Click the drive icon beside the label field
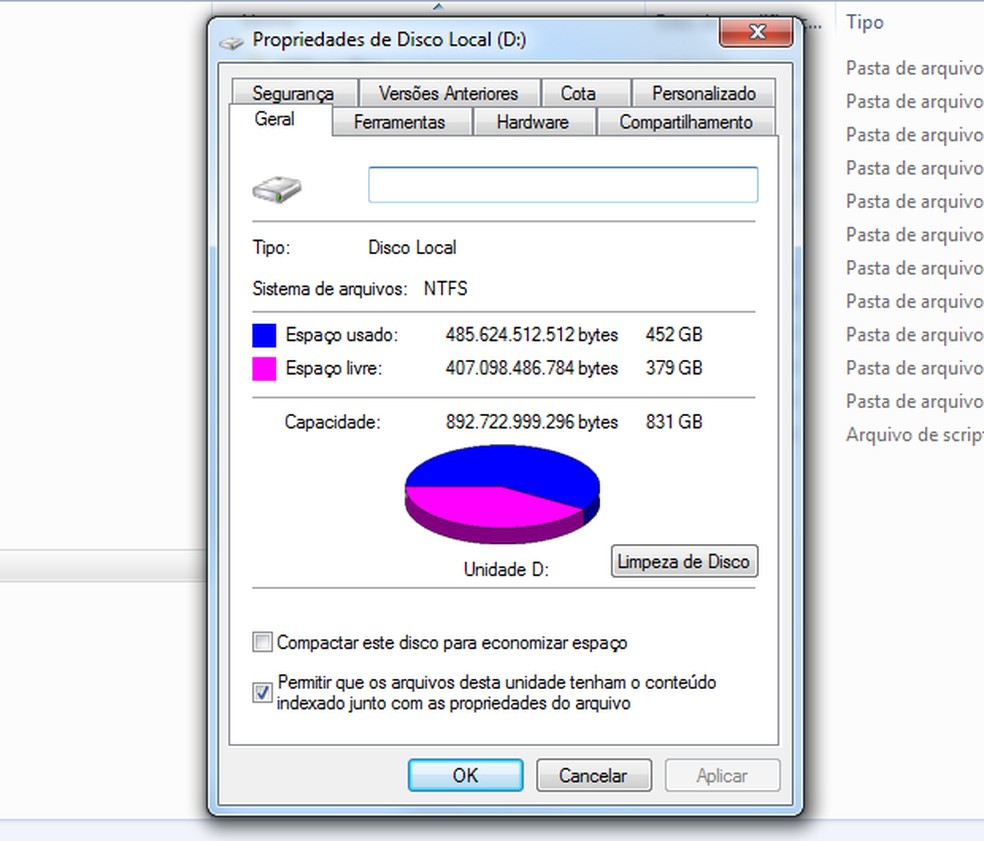Screen dimensions: 984x841 click(x=277, y=188)
